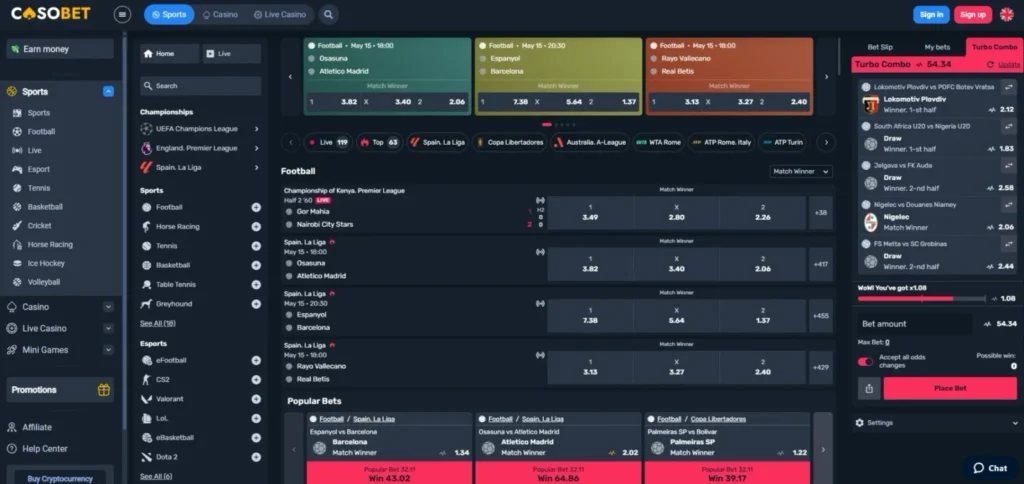Select the Copa Libertadores filter chip
Viewport: 1024px width, 484px height.
coord(509,142)
